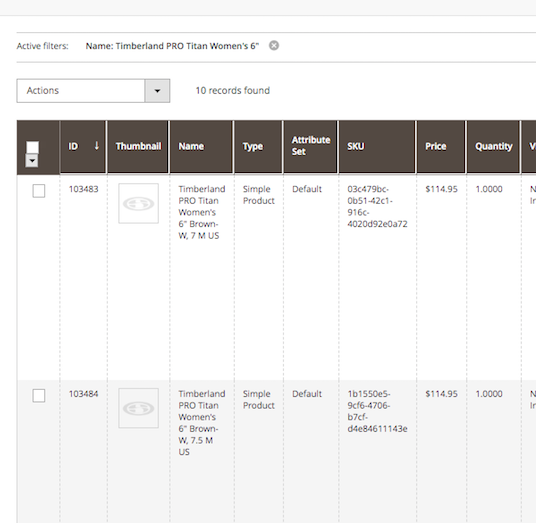Image resolution: width=536 pixels, height=523 pixels.
Task: Expand the mass-select options arrow below the header checkbox
Action: [x=32, y=160]
